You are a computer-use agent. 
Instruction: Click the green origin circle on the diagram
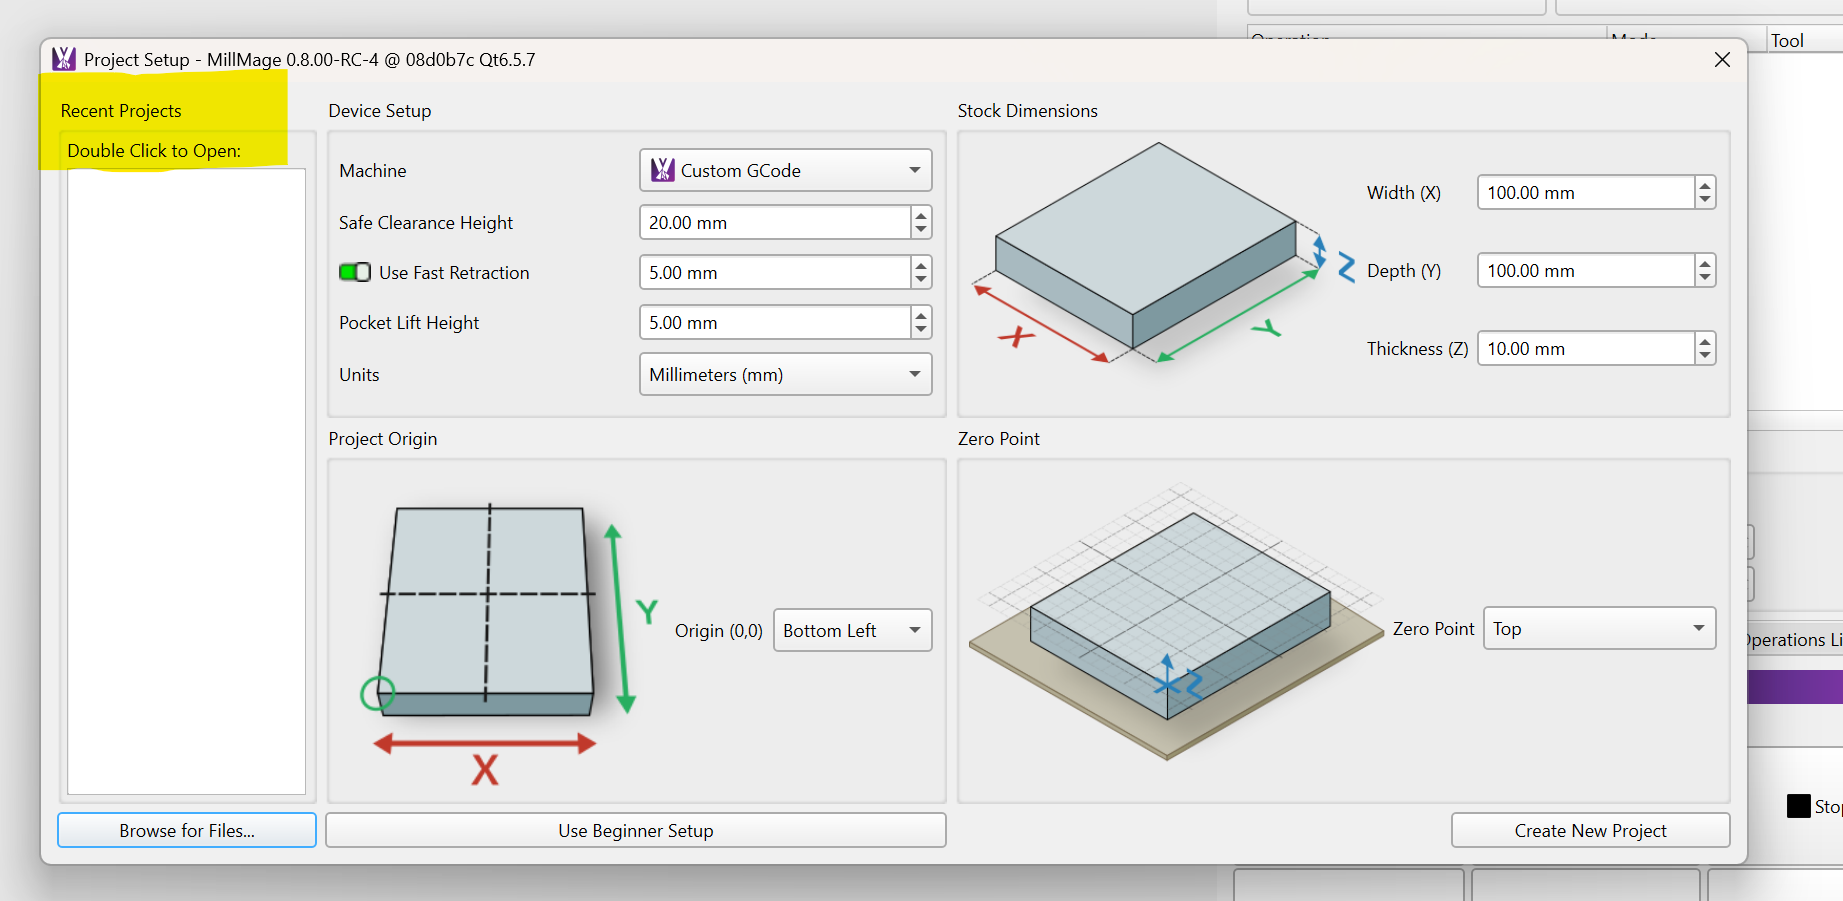pos(377,693)
